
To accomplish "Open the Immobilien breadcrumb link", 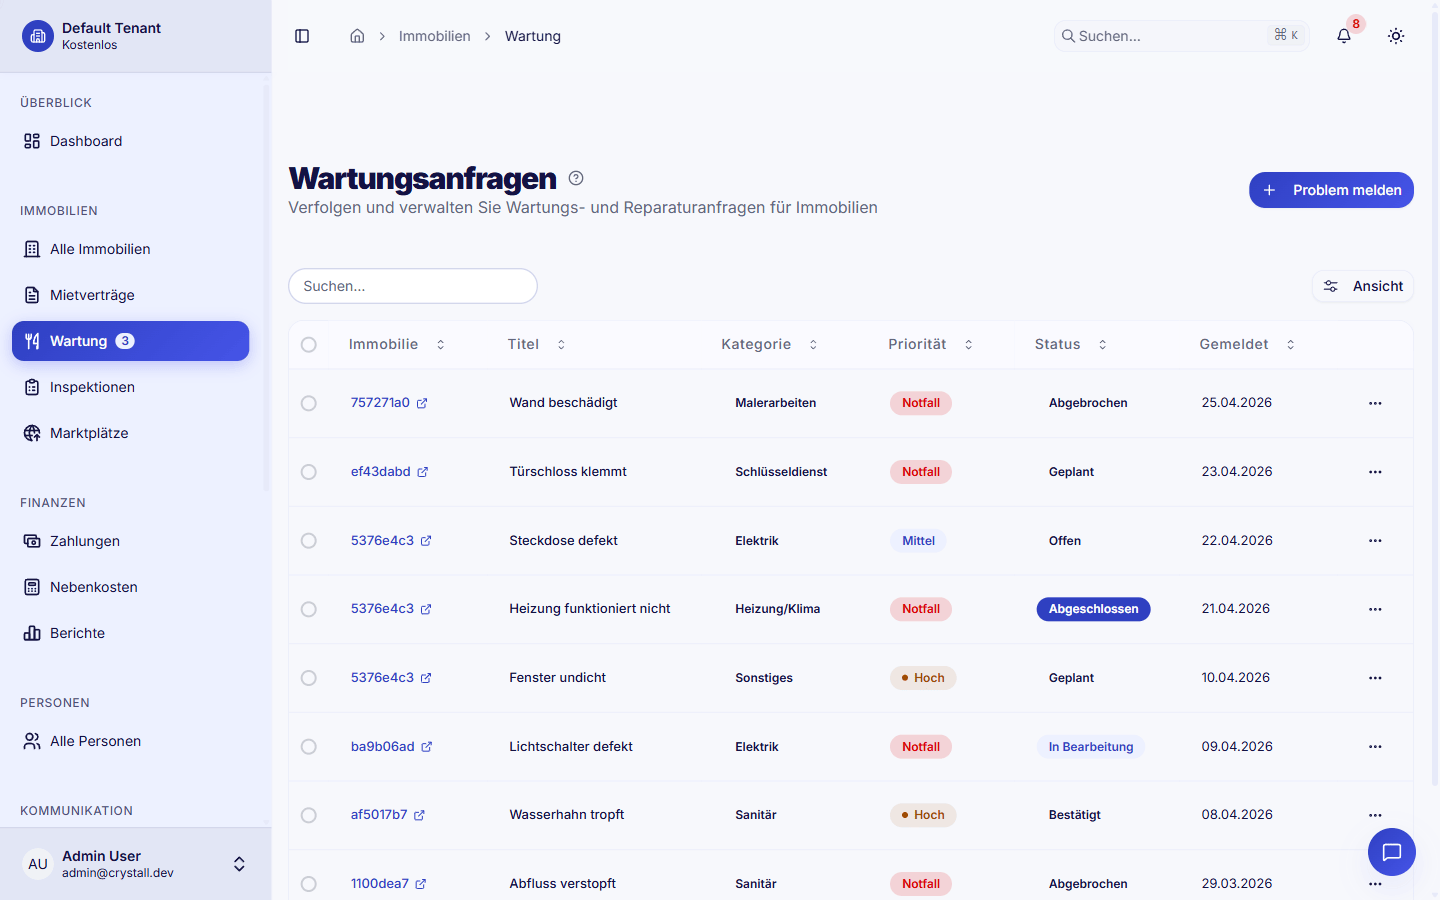I will click(434, 36).
